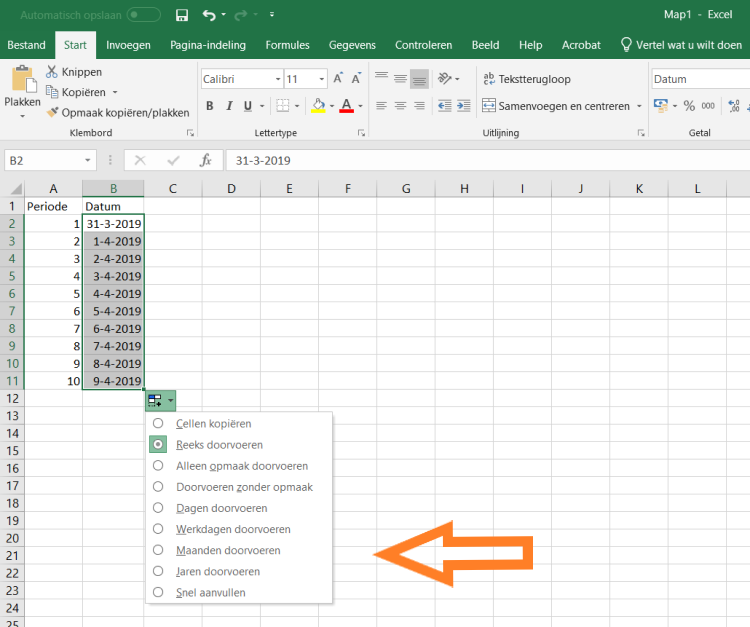
Task: Click the Knippen scissors icon
Action: pyautogui.click(x=52, y=72)
